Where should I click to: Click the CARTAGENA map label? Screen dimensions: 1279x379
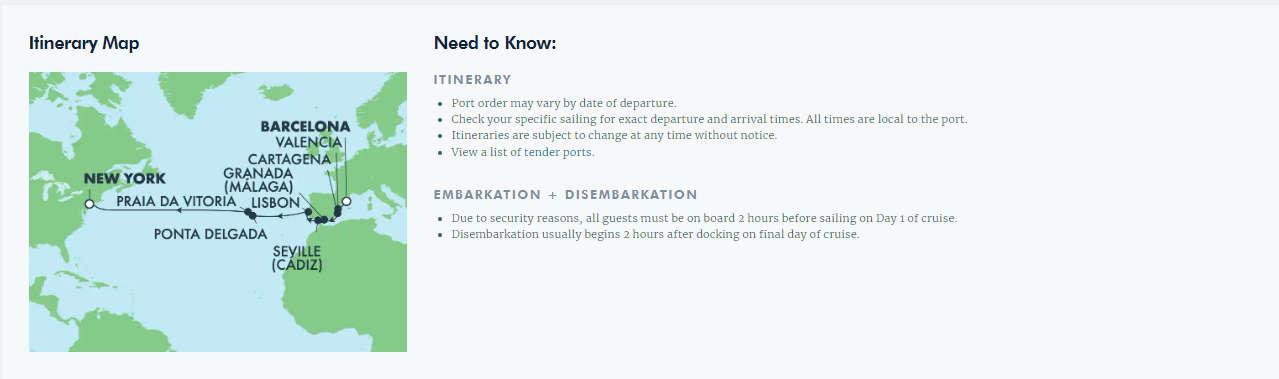(289, 160)
